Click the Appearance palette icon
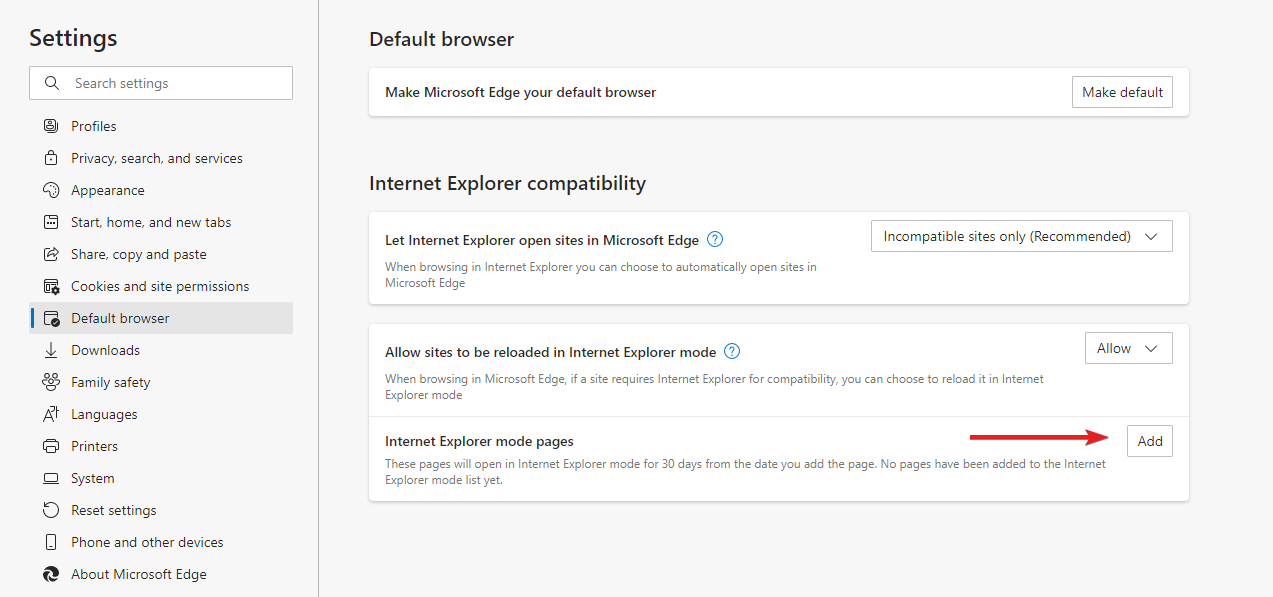Viewport: 1273px width, 597px height. click(51, 190)
